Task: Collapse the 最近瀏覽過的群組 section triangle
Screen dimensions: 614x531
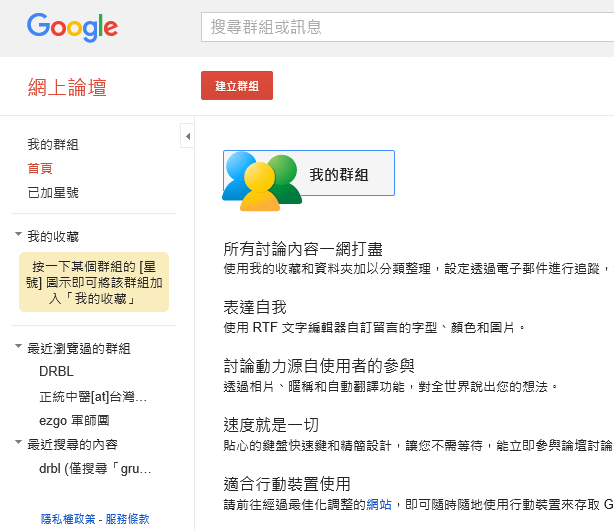Action: pos(18,346)
